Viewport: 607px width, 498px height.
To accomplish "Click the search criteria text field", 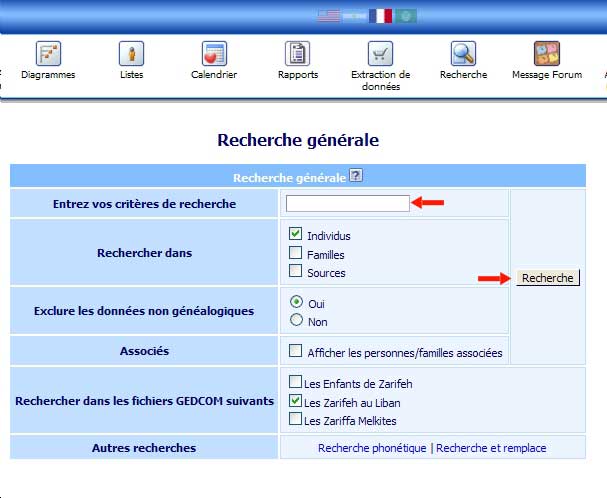I will click(x=348, y=203).
